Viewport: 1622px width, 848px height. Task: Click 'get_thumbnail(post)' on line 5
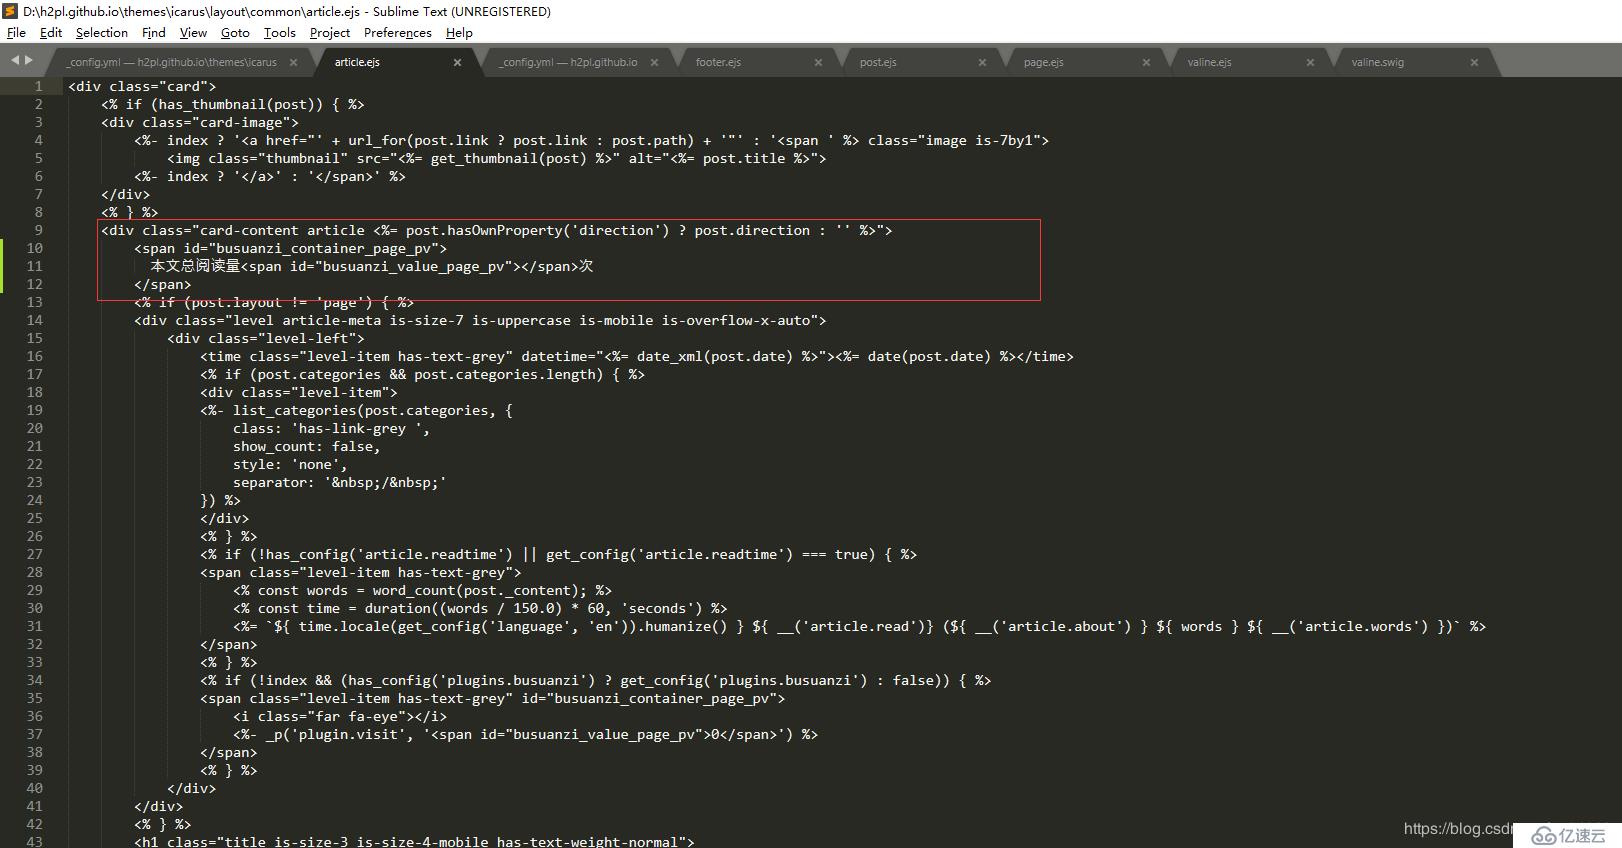pyautogui.click(x=509, y=158)
